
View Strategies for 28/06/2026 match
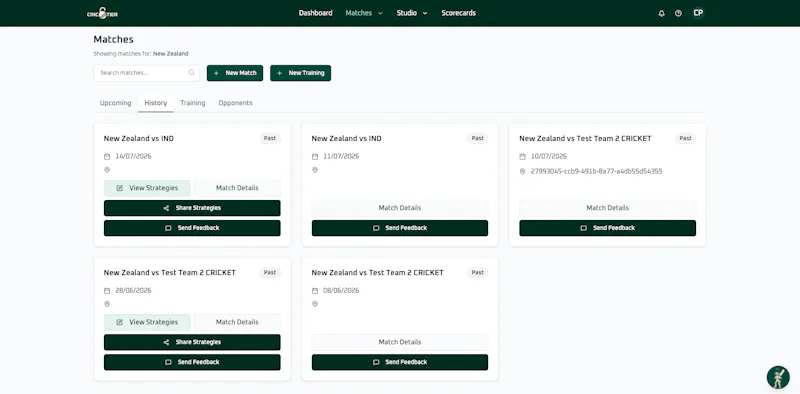tap(147, 323)
